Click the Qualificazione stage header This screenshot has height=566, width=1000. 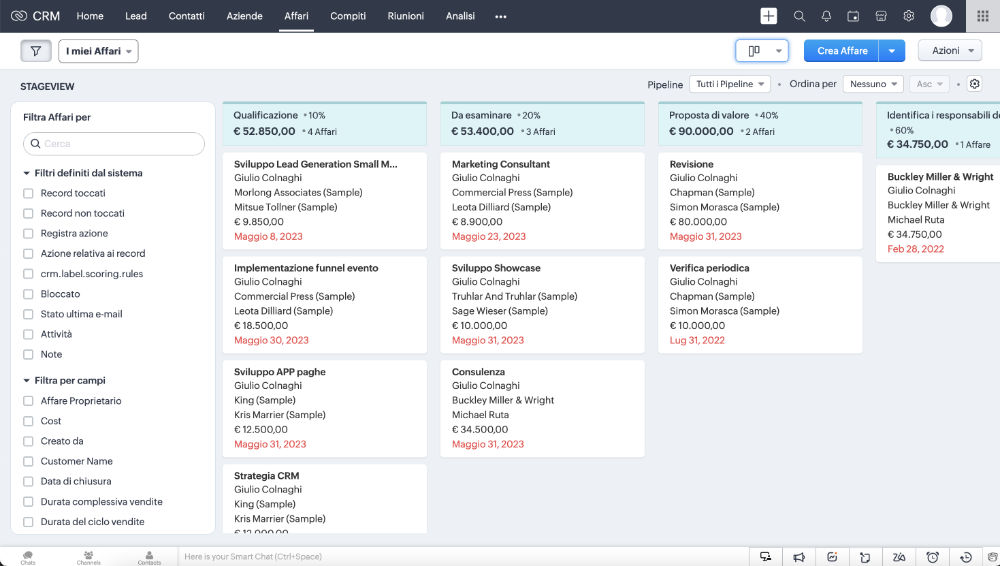coord(325,123)
